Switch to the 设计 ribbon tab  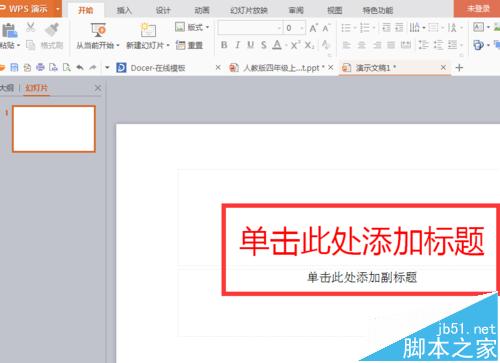tap(163, 10)
